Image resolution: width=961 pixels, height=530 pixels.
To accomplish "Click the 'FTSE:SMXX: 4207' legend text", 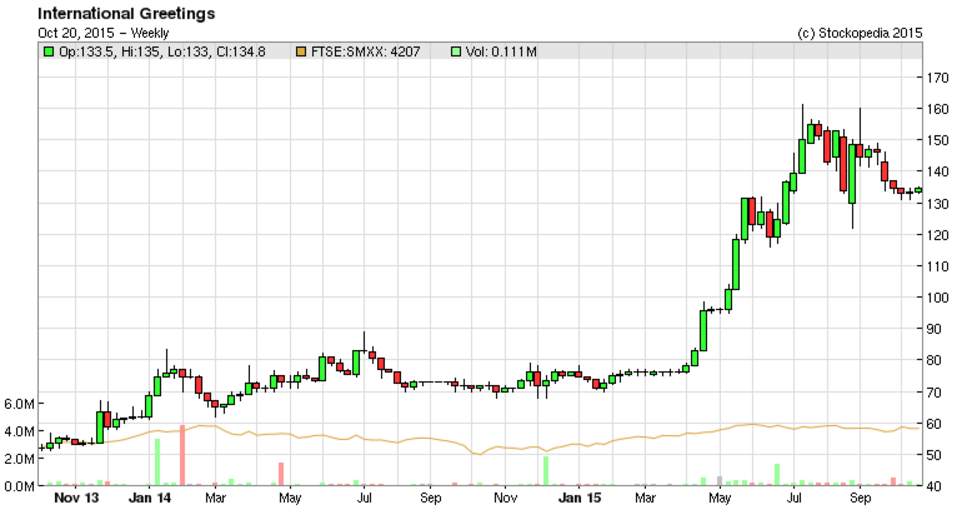I will tap(365, 52).
